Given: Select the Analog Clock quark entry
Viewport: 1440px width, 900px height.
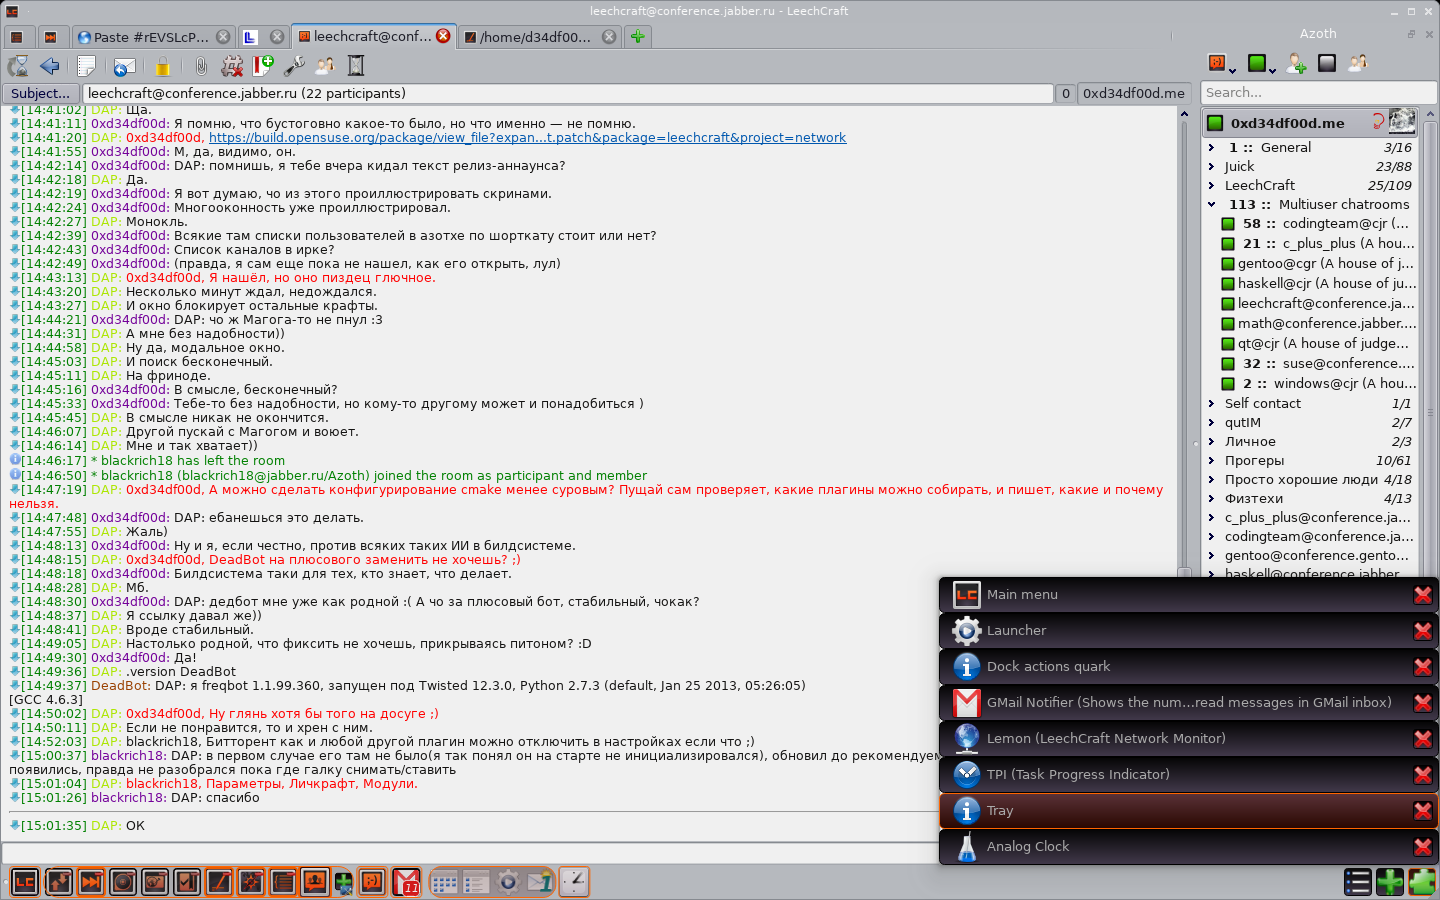Looking at the screenshot, I should pyautogui.click(x=1189, y=847).
